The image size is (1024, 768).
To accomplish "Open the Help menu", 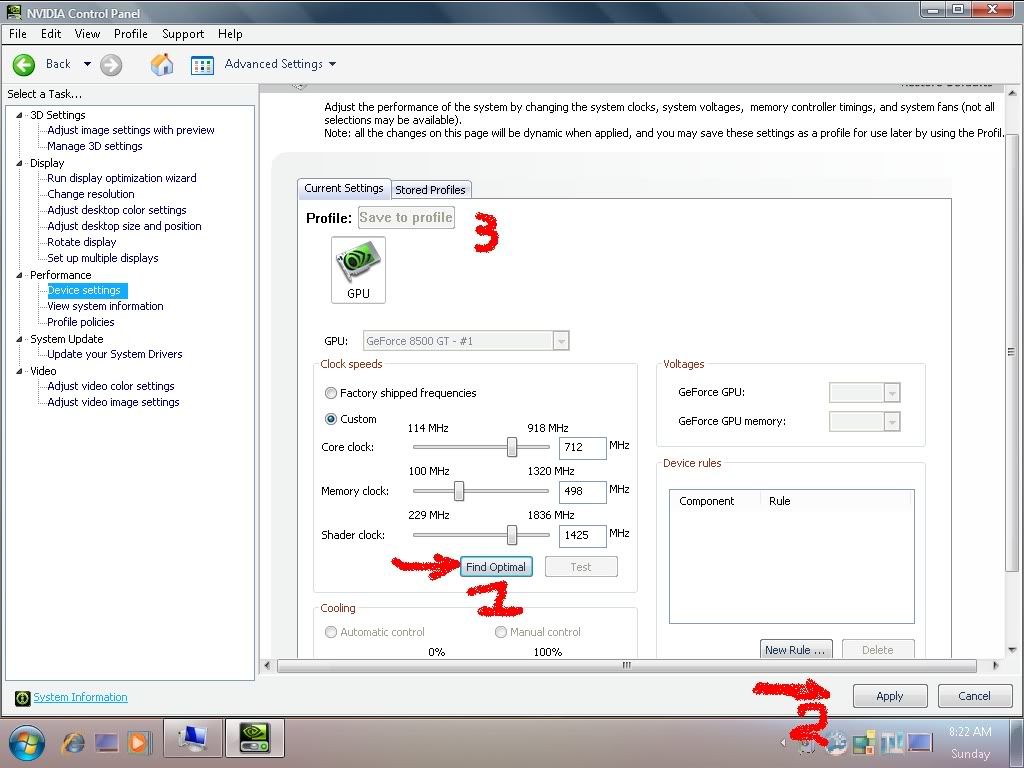I will pyautogui.click(x=230, y=34).
